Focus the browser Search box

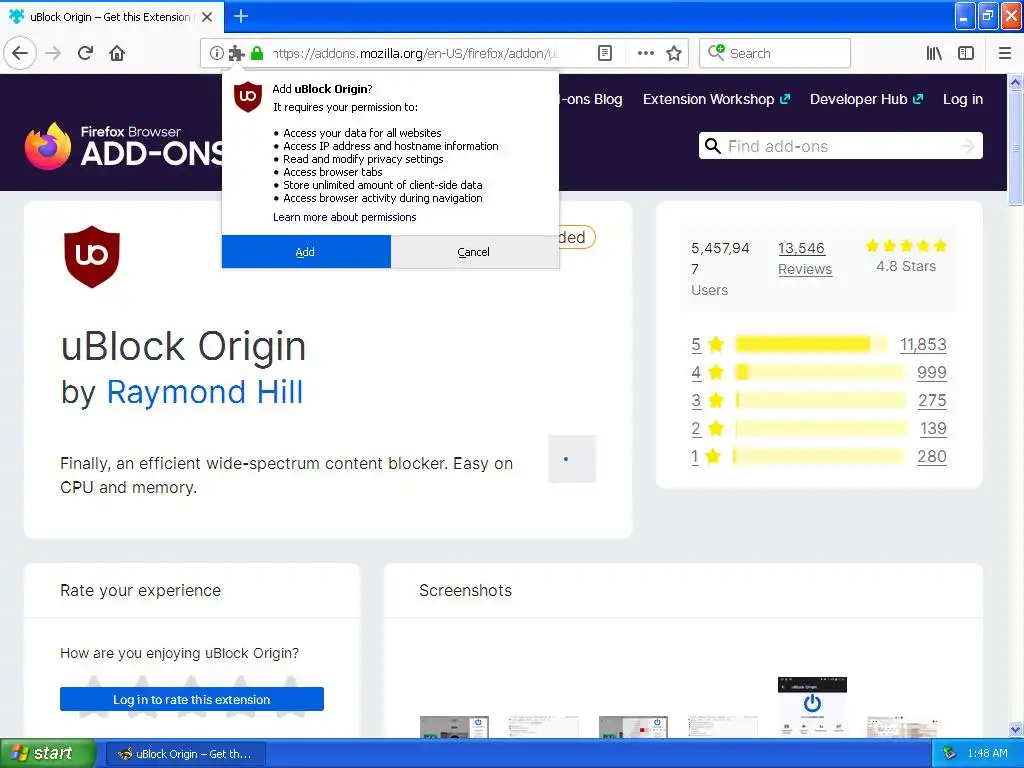775,53
